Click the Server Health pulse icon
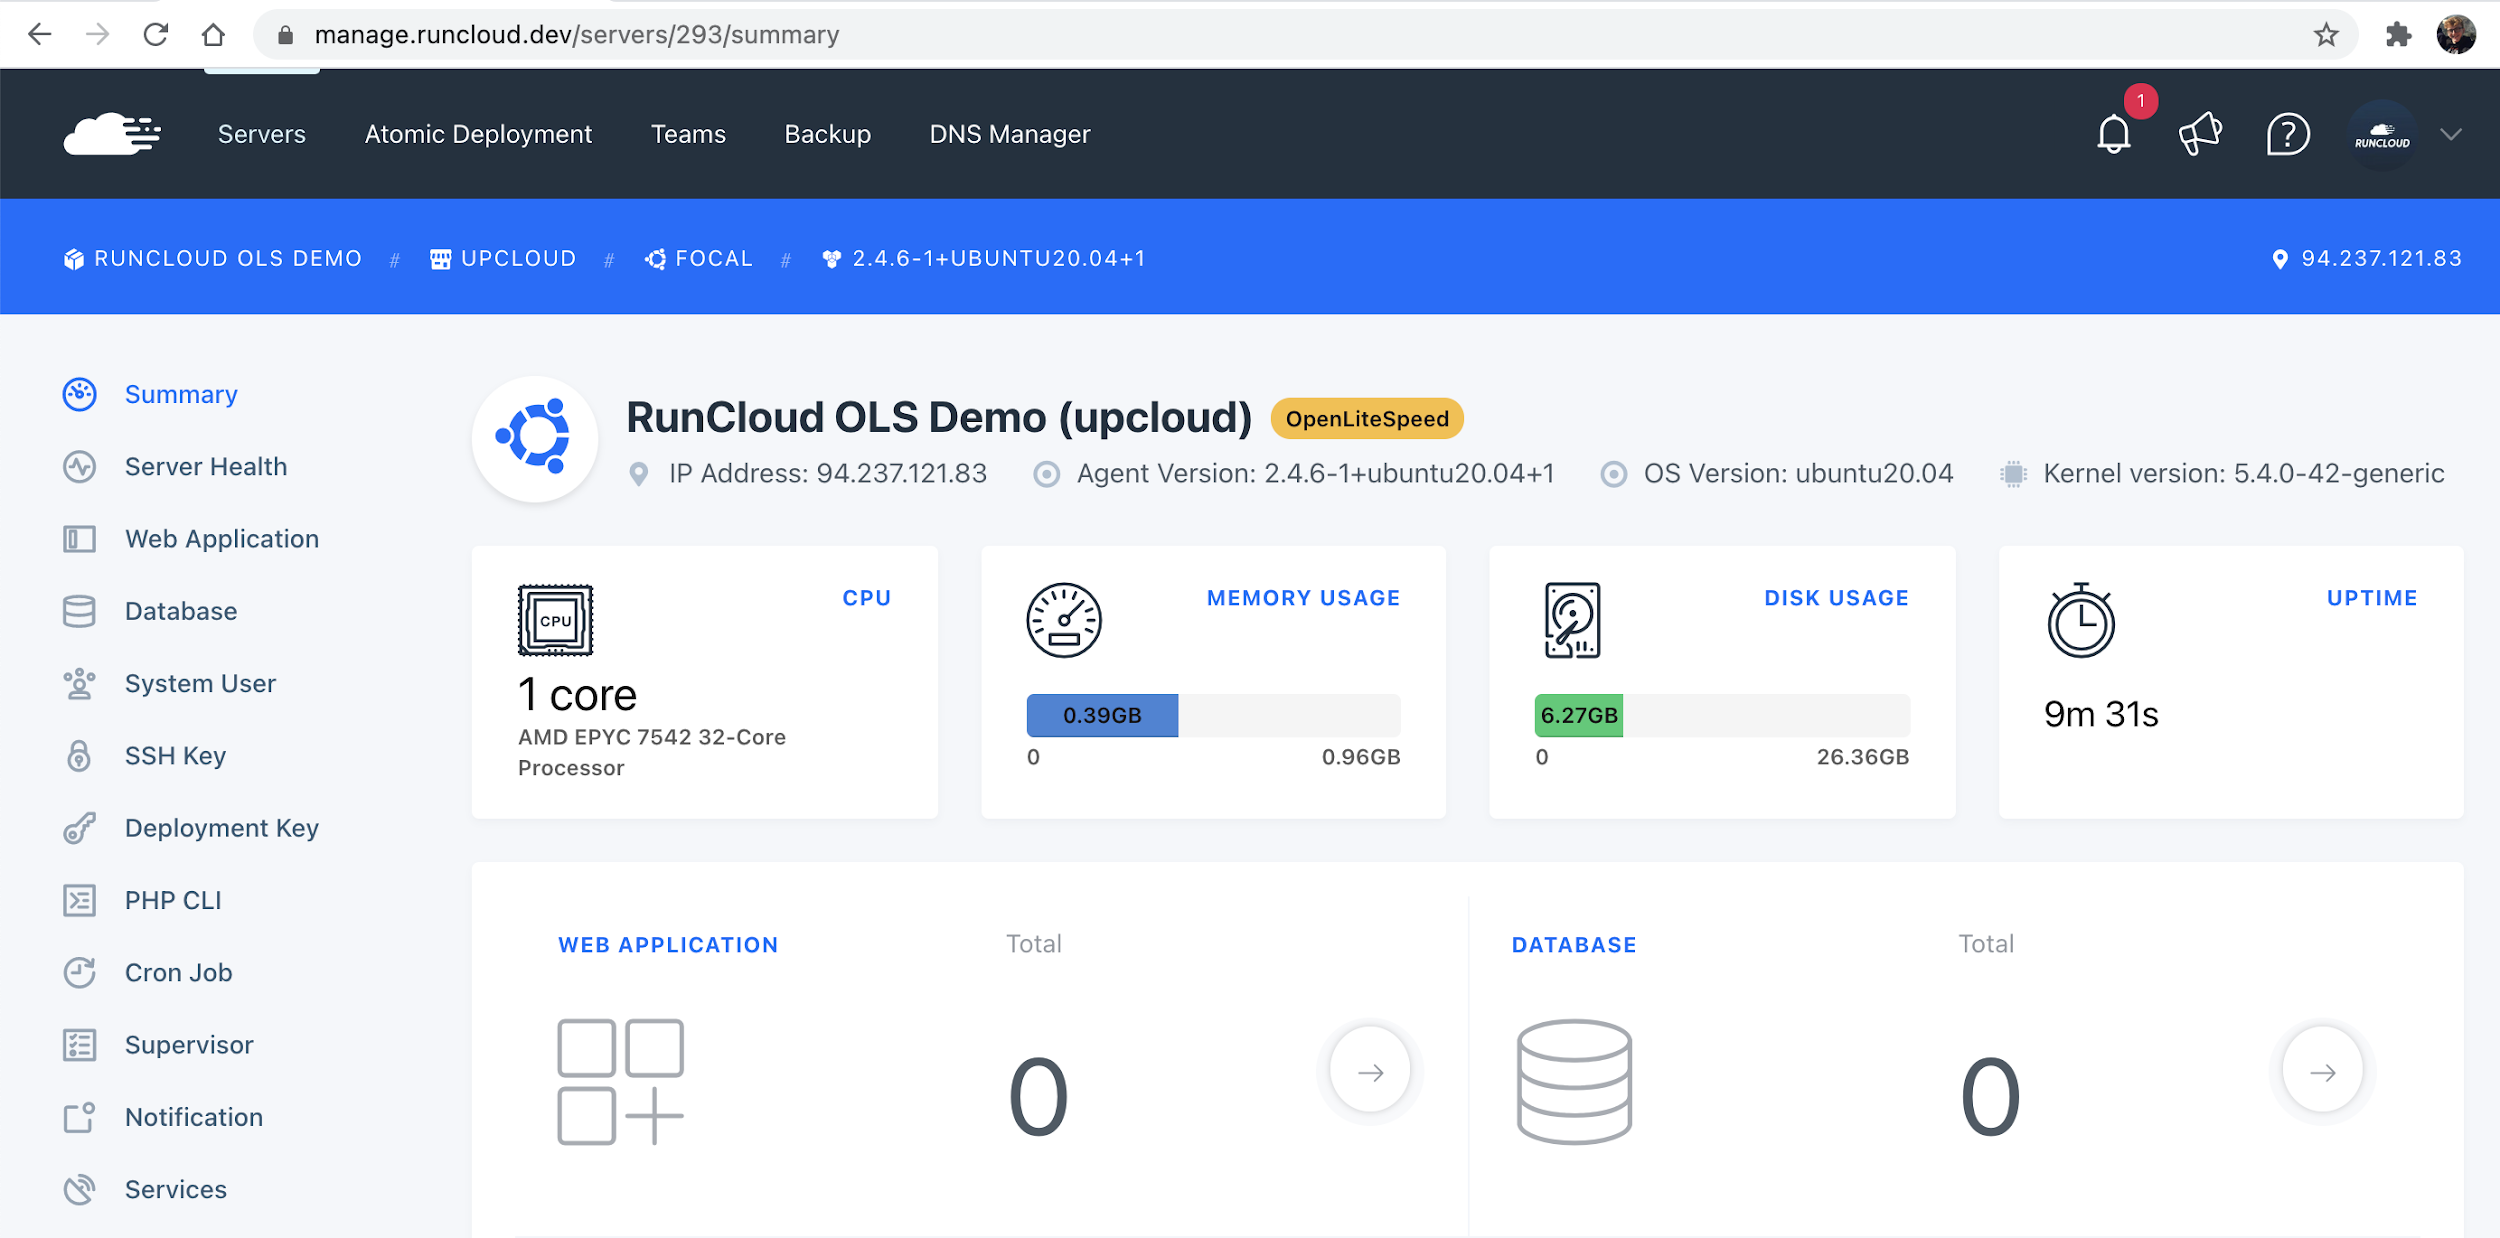2500x1238 pixels. pyautogui.click(x=79, y=467)
